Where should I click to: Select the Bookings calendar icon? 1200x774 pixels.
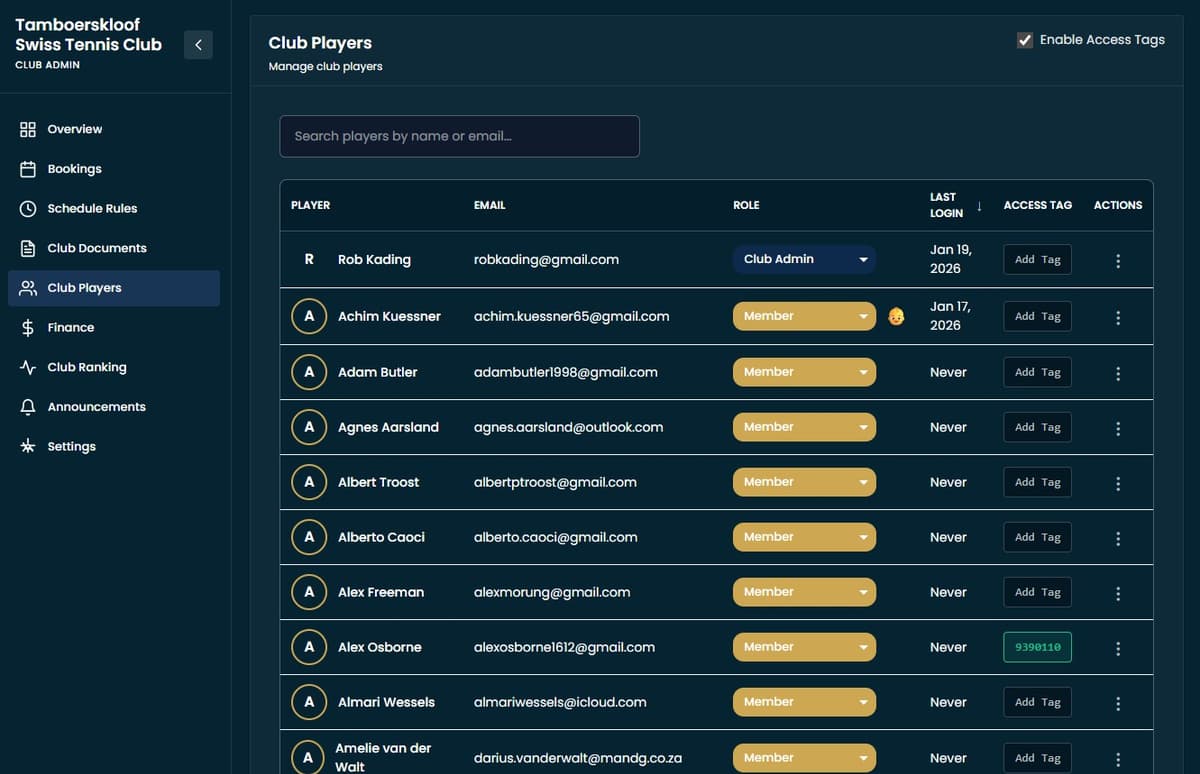(27, 168)
